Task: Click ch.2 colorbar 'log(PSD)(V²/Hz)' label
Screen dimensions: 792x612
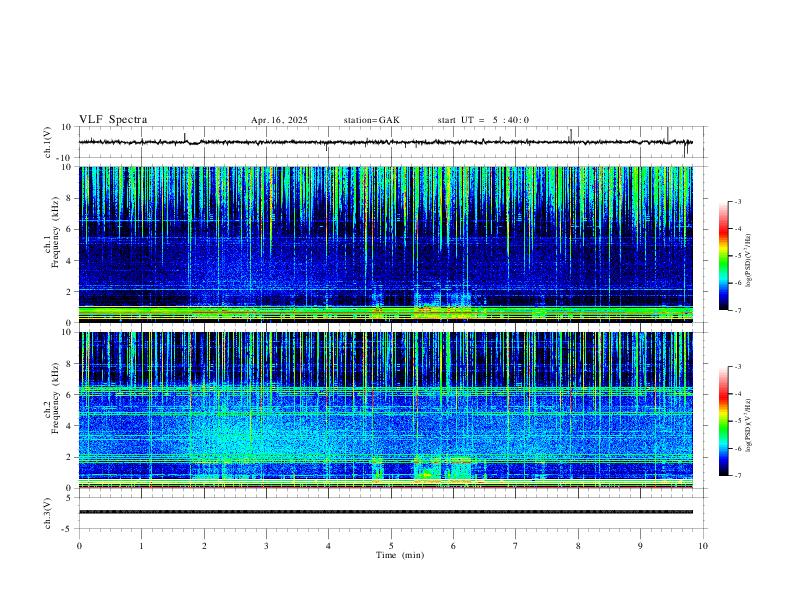Action: pos(748,425)
